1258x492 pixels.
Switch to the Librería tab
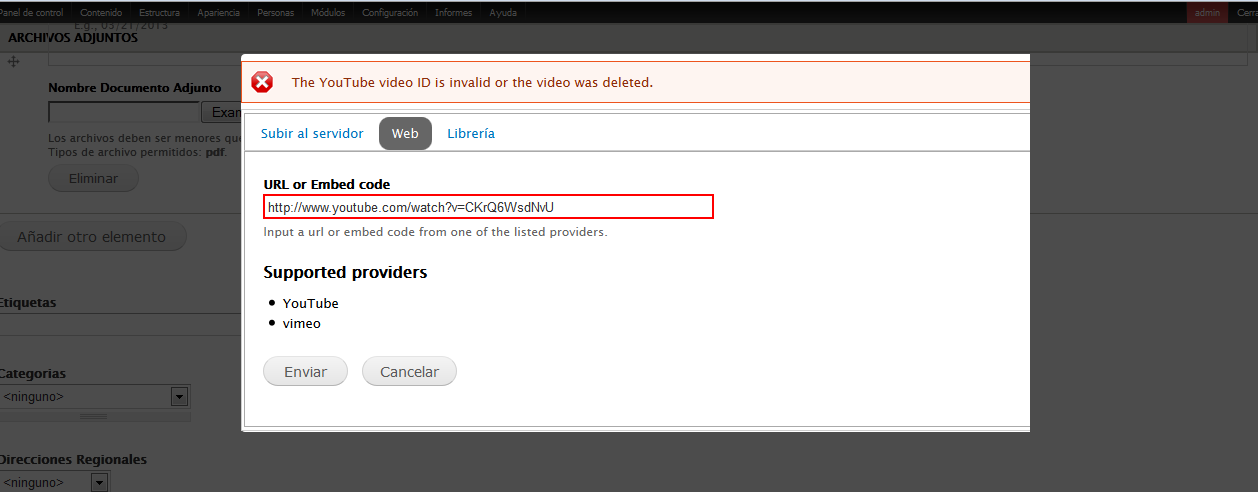click(x=471, y=133)
